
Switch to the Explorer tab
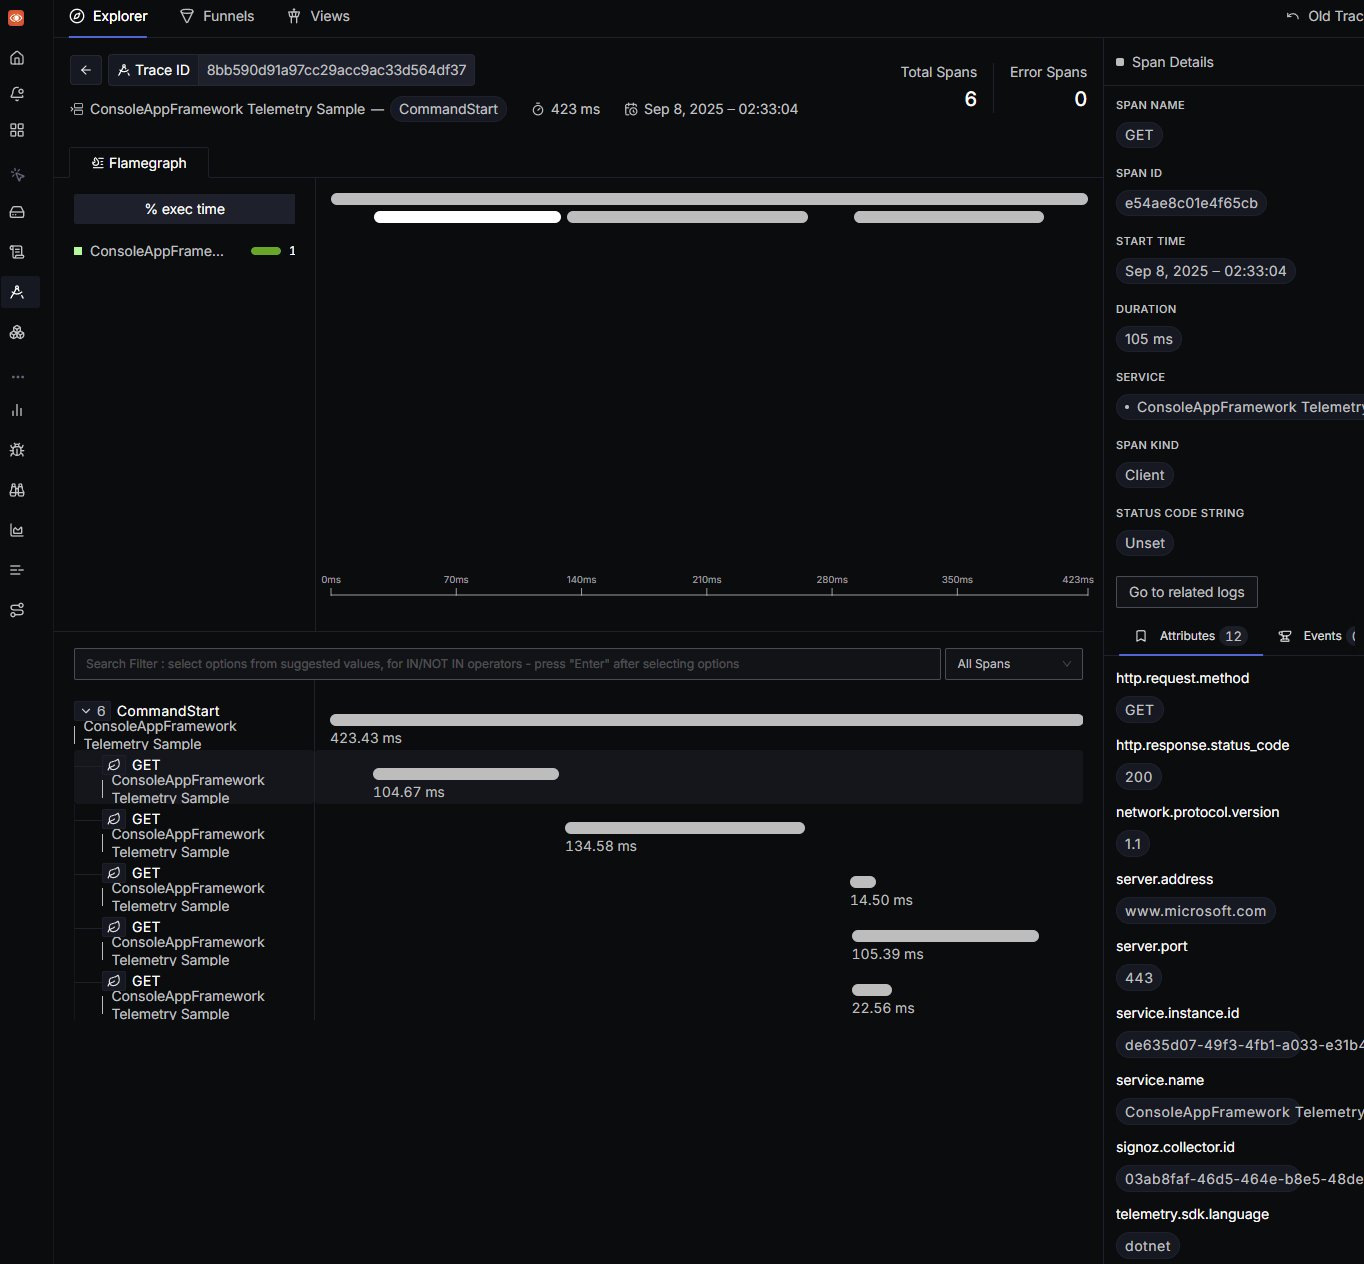tap(108, 16)
